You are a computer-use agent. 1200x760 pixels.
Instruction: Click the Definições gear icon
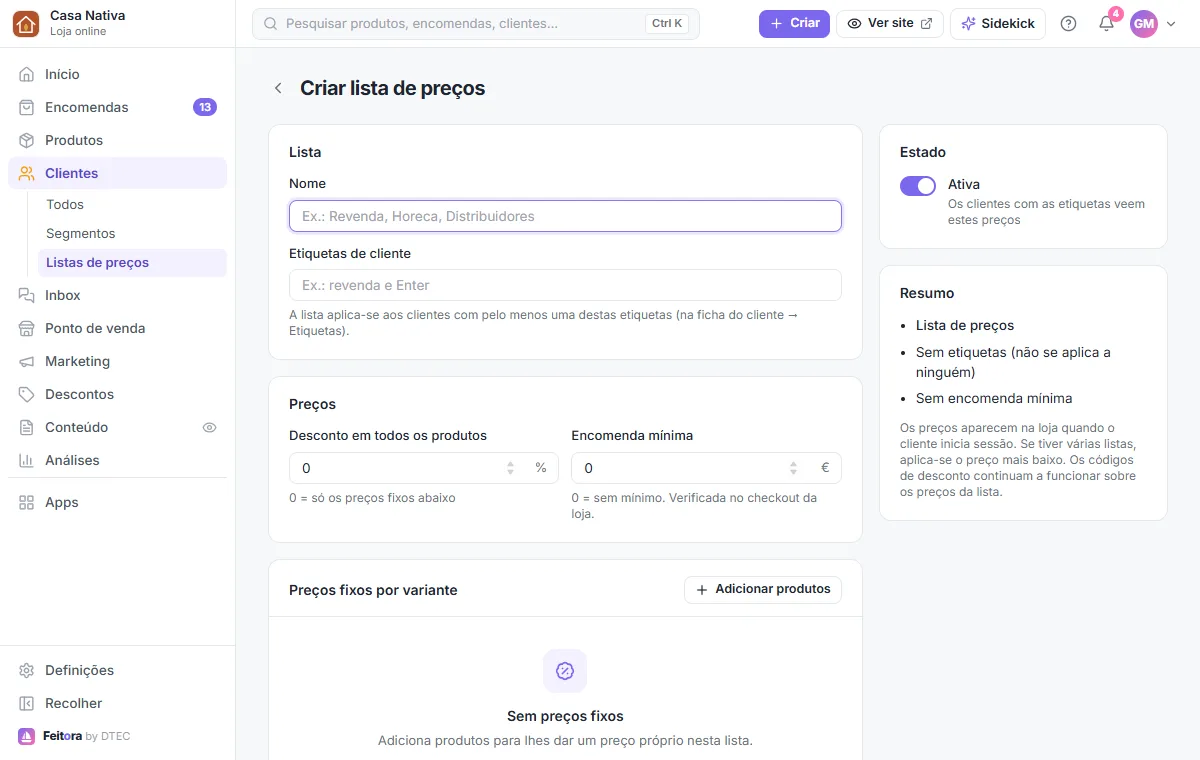pyautogui.click(x=27, y=670)
